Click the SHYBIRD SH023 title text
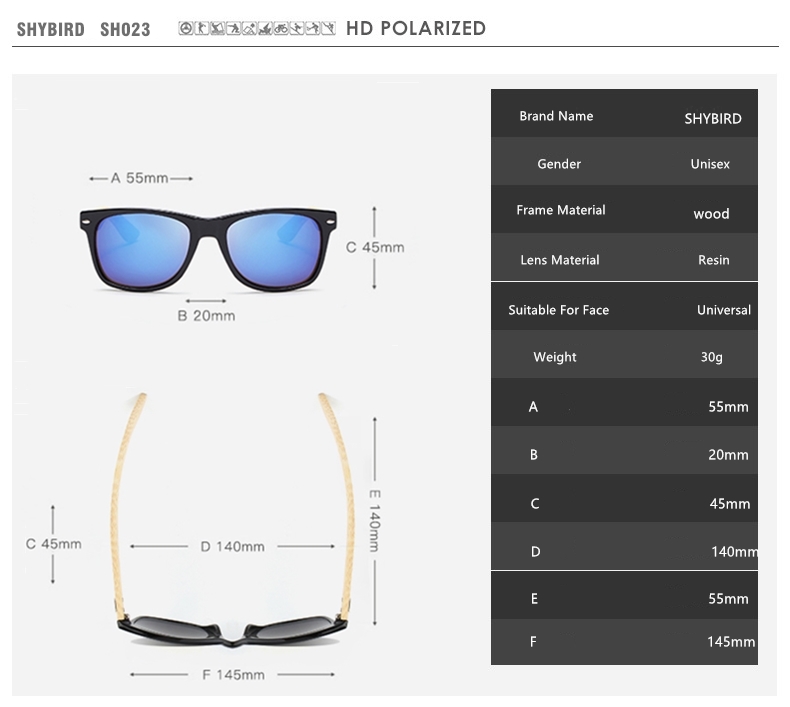The width and height of the screenshot is (790, 707). point(84,29)
